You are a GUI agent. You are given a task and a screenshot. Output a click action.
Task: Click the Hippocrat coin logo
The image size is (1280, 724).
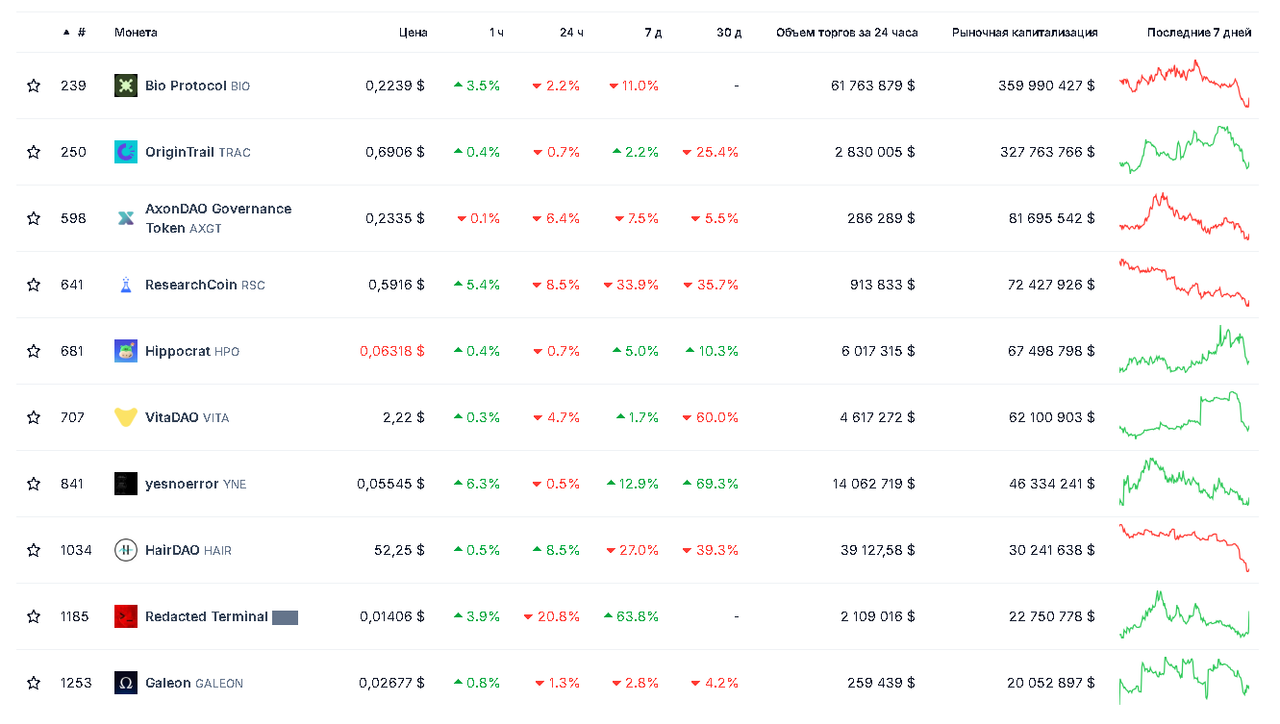pos(126,351)
